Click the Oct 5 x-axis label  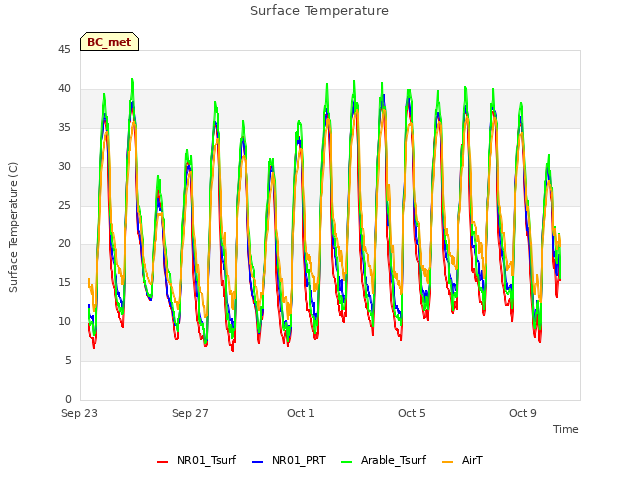click(x=412, y=413)
